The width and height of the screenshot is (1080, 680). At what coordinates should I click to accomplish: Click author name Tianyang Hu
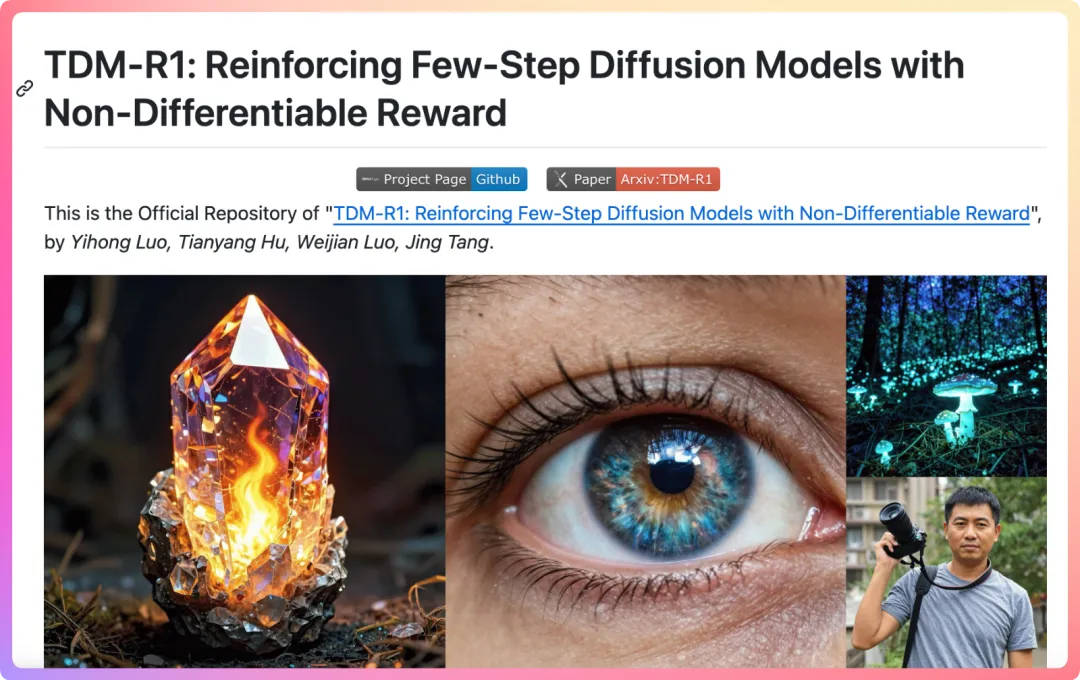(x=232, y=243)
